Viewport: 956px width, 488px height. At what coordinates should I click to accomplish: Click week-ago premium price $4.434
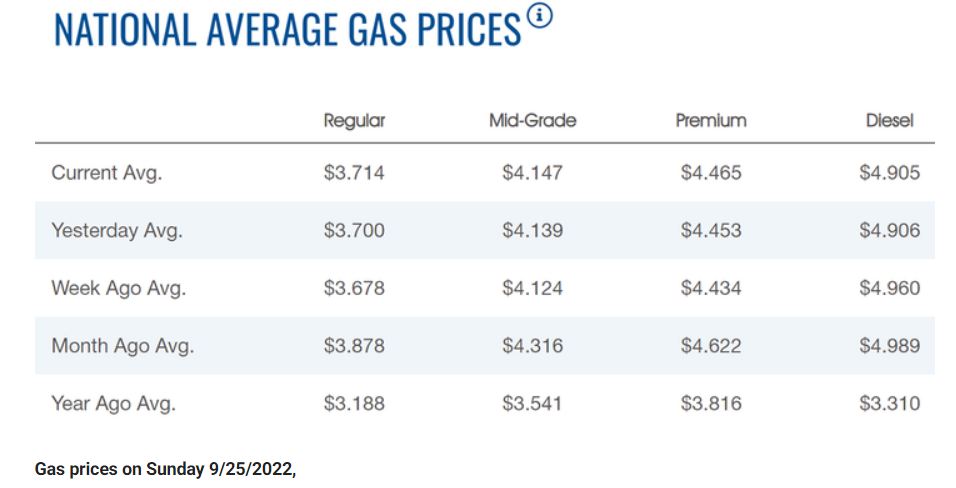(711, 289)
